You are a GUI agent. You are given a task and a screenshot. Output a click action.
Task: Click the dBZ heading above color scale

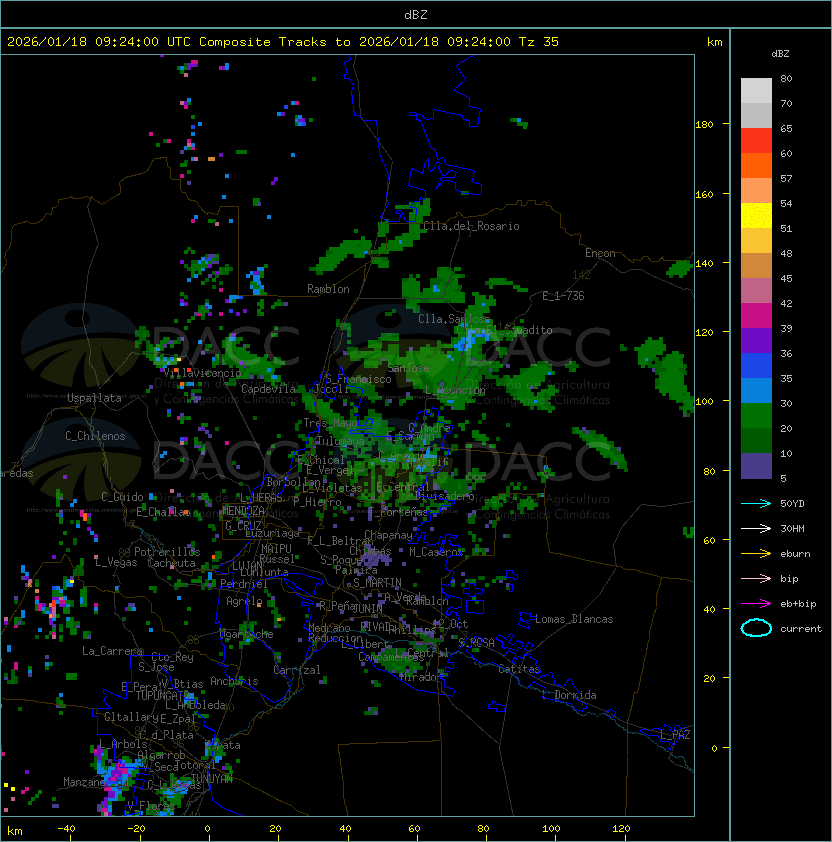coord(780,54)
